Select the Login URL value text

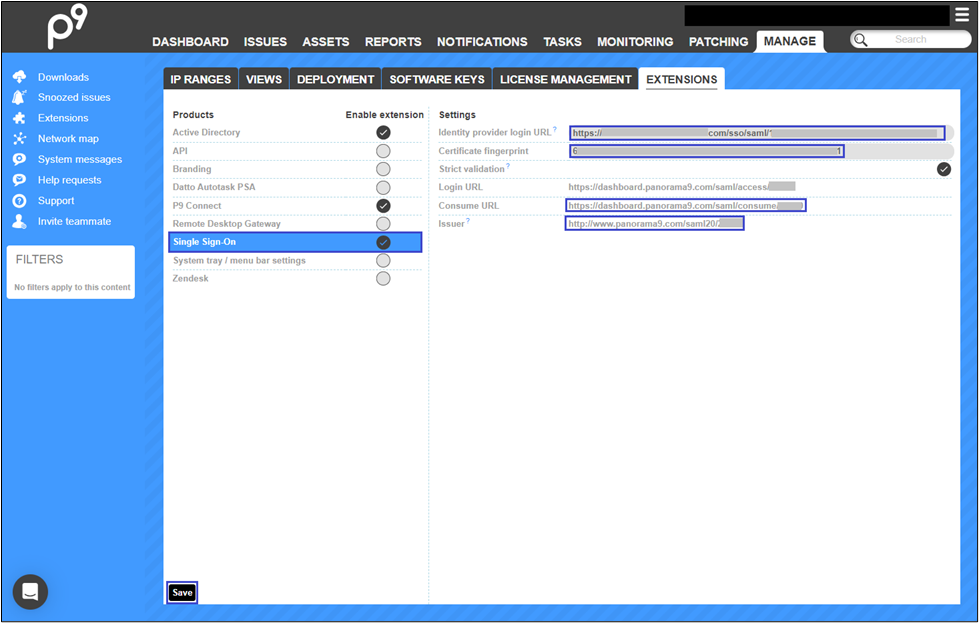click(x=681, y=187)
